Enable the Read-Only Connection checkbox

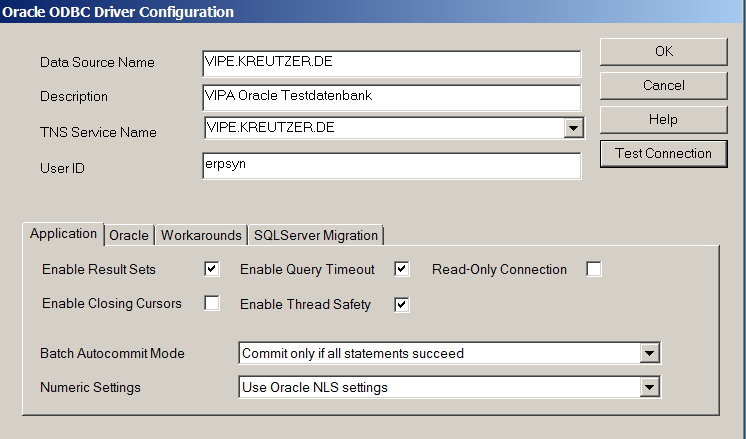[594, 269]
